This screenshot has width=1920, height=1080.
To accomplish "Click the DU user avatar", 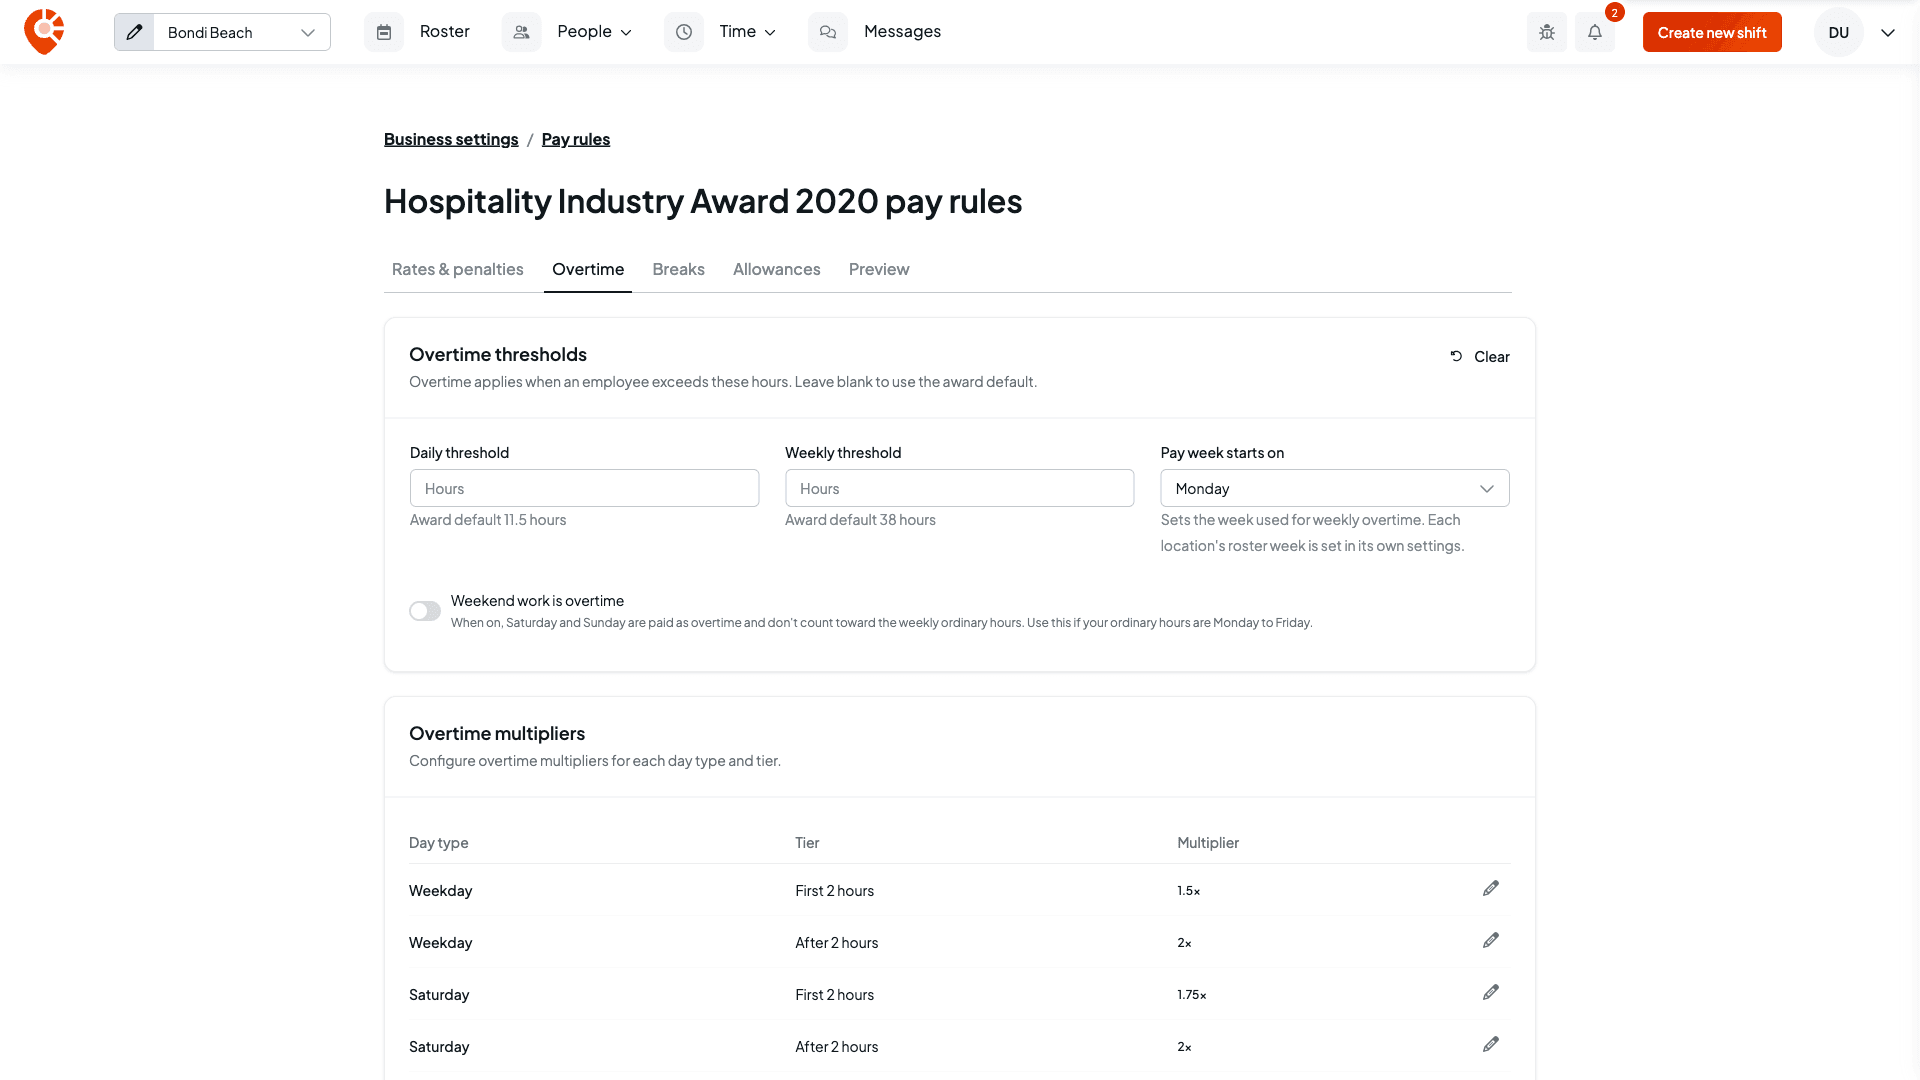I will point(1839,32).
